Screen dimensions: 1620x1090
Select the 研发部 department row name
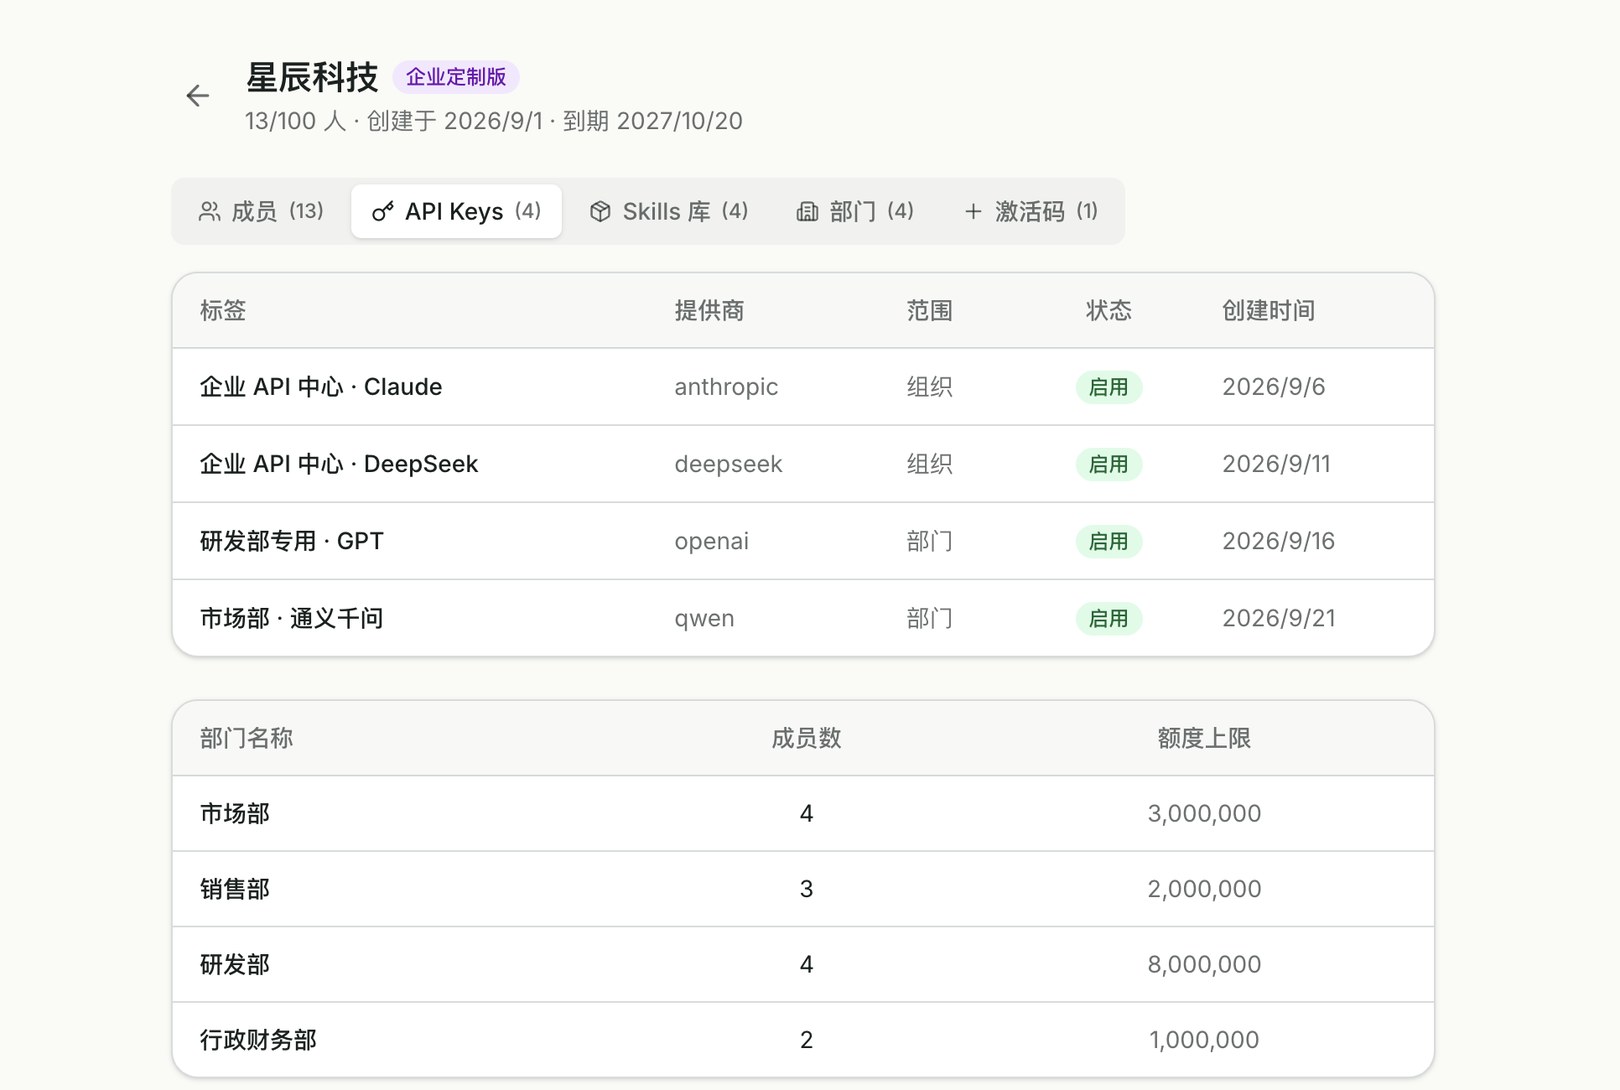click(x=235, y=965)
